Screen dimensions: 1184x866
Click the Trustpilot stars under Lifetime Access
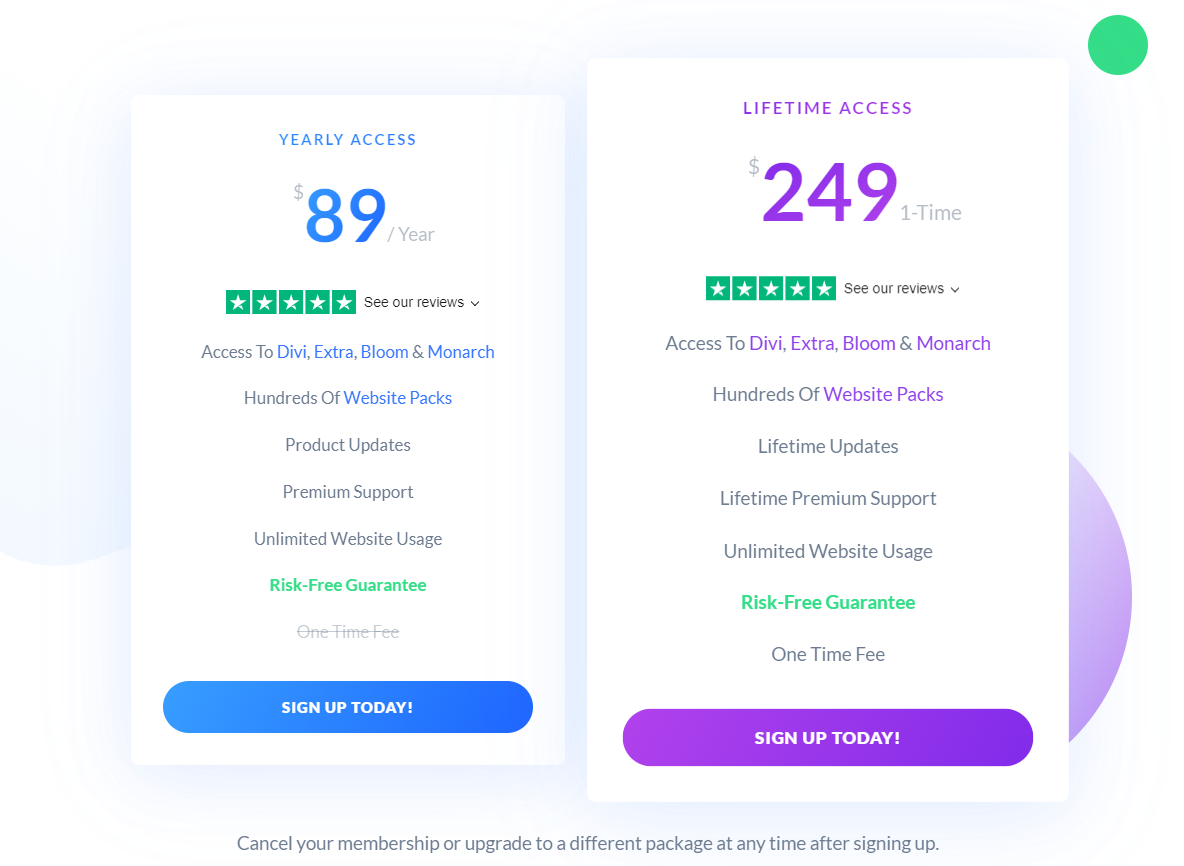pos(771,288)
